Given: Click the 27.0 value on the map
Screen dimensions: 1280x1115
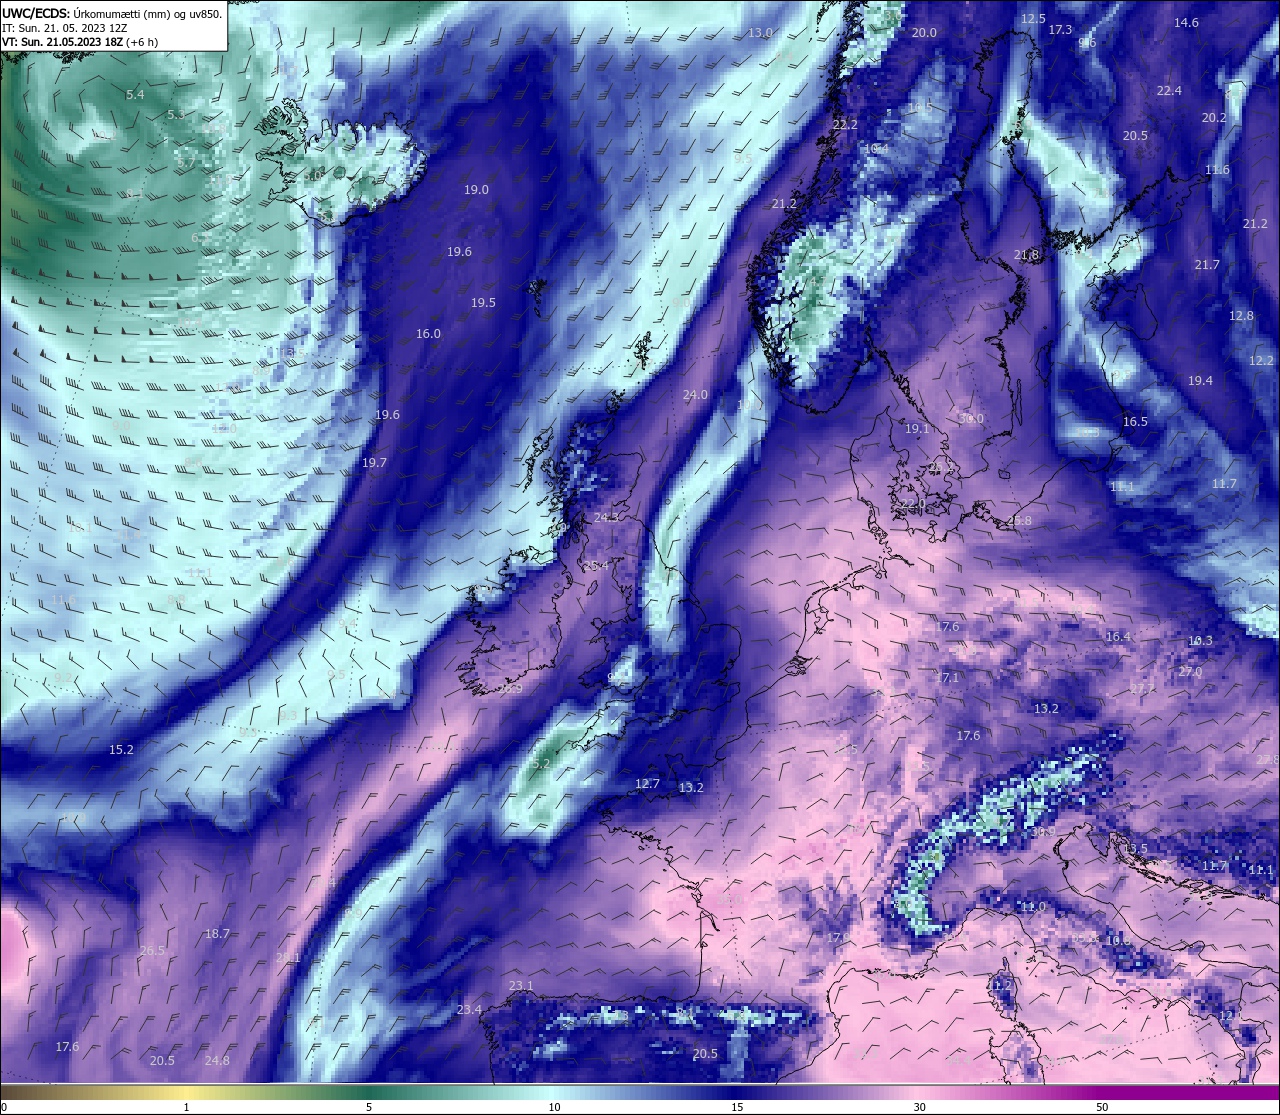Looking at the screenshot, I should tap(1190, 672).
